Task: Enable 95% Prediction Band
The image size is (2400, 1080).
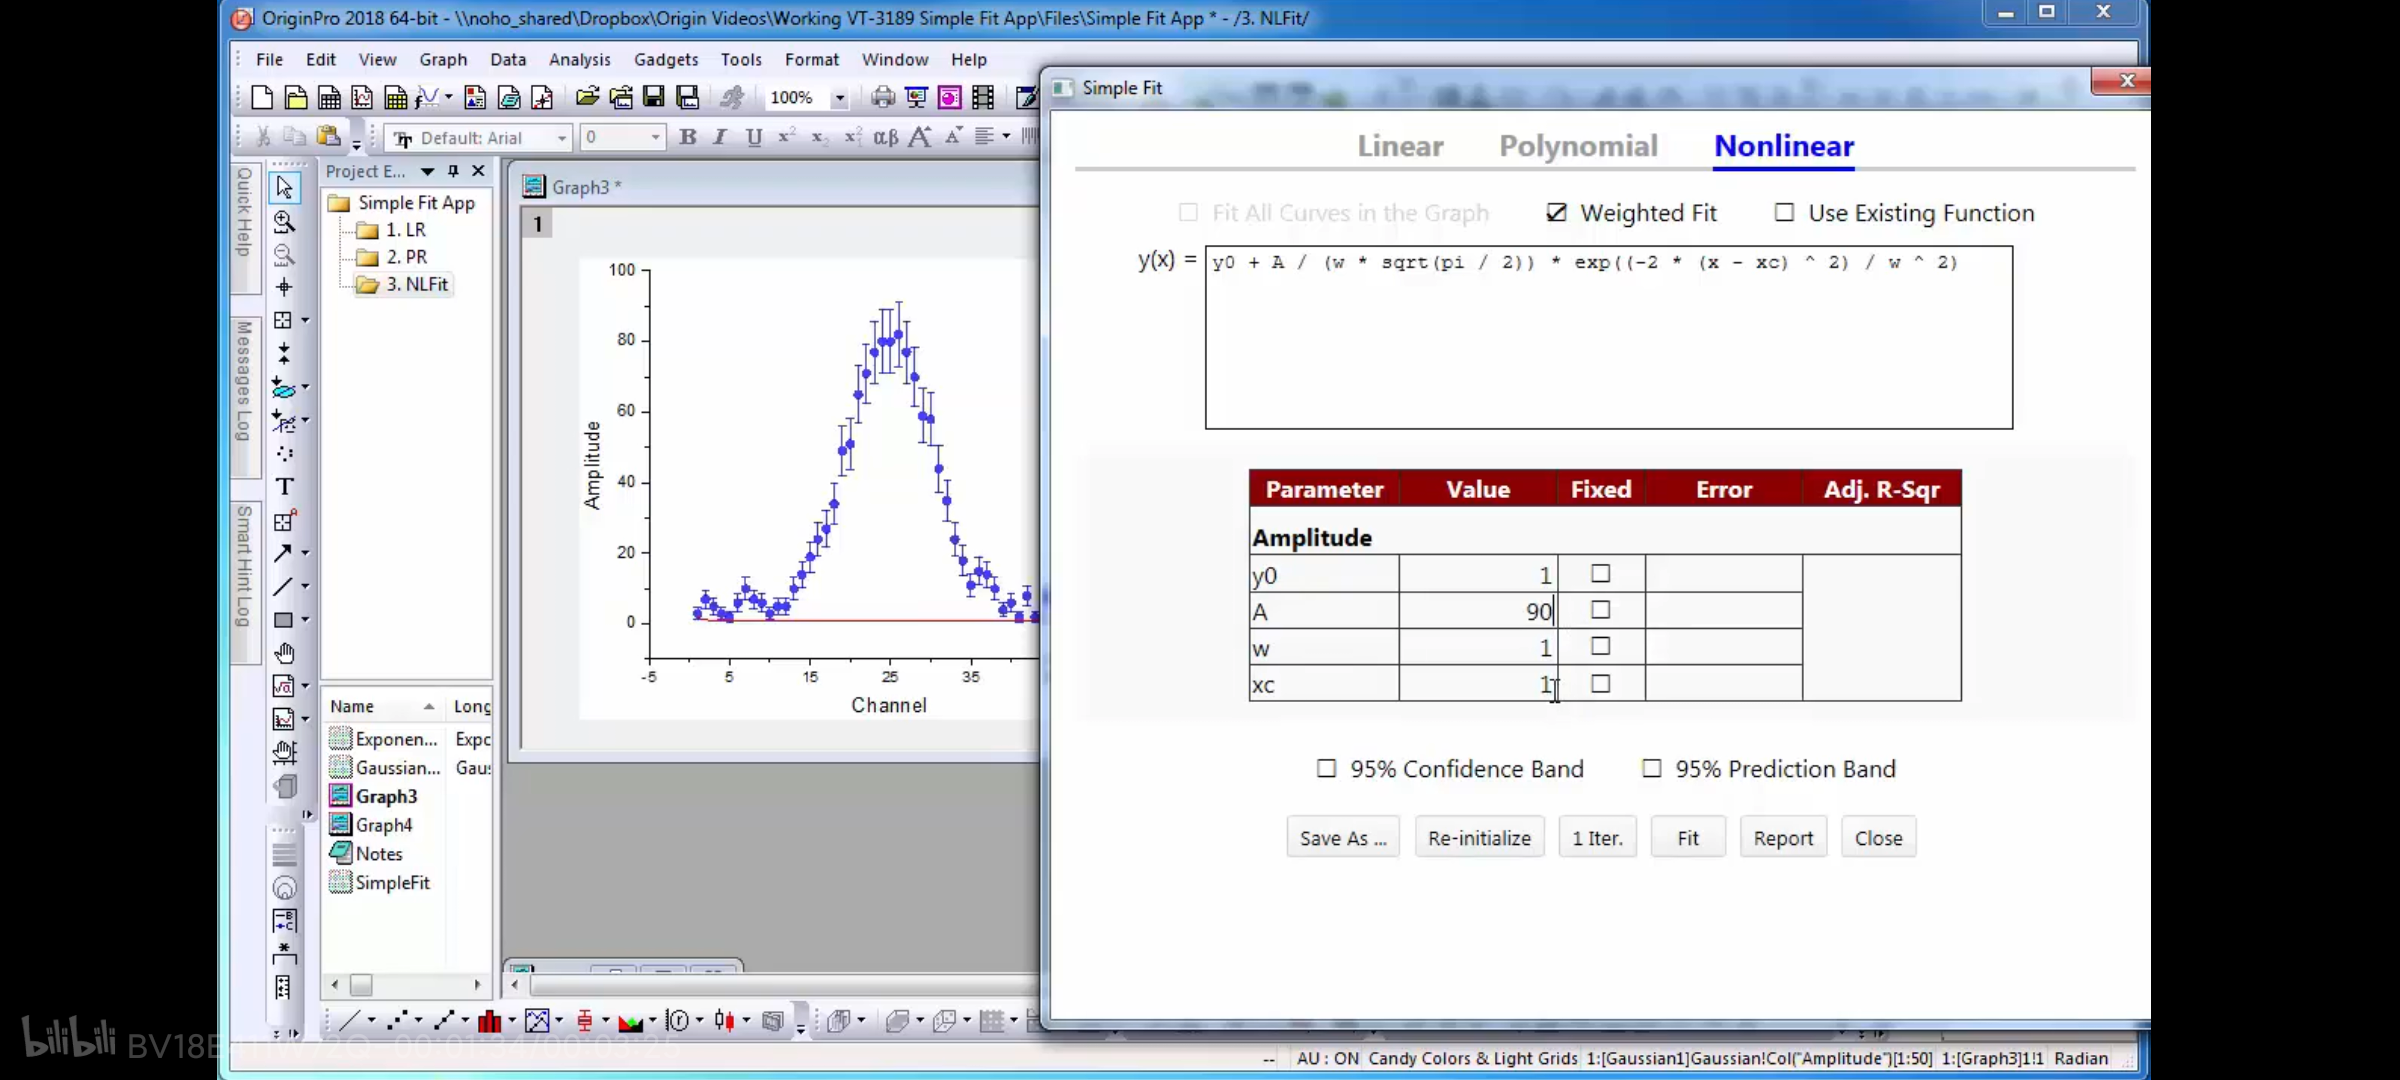Action: pyautogui.click(x=1651, y=768)
